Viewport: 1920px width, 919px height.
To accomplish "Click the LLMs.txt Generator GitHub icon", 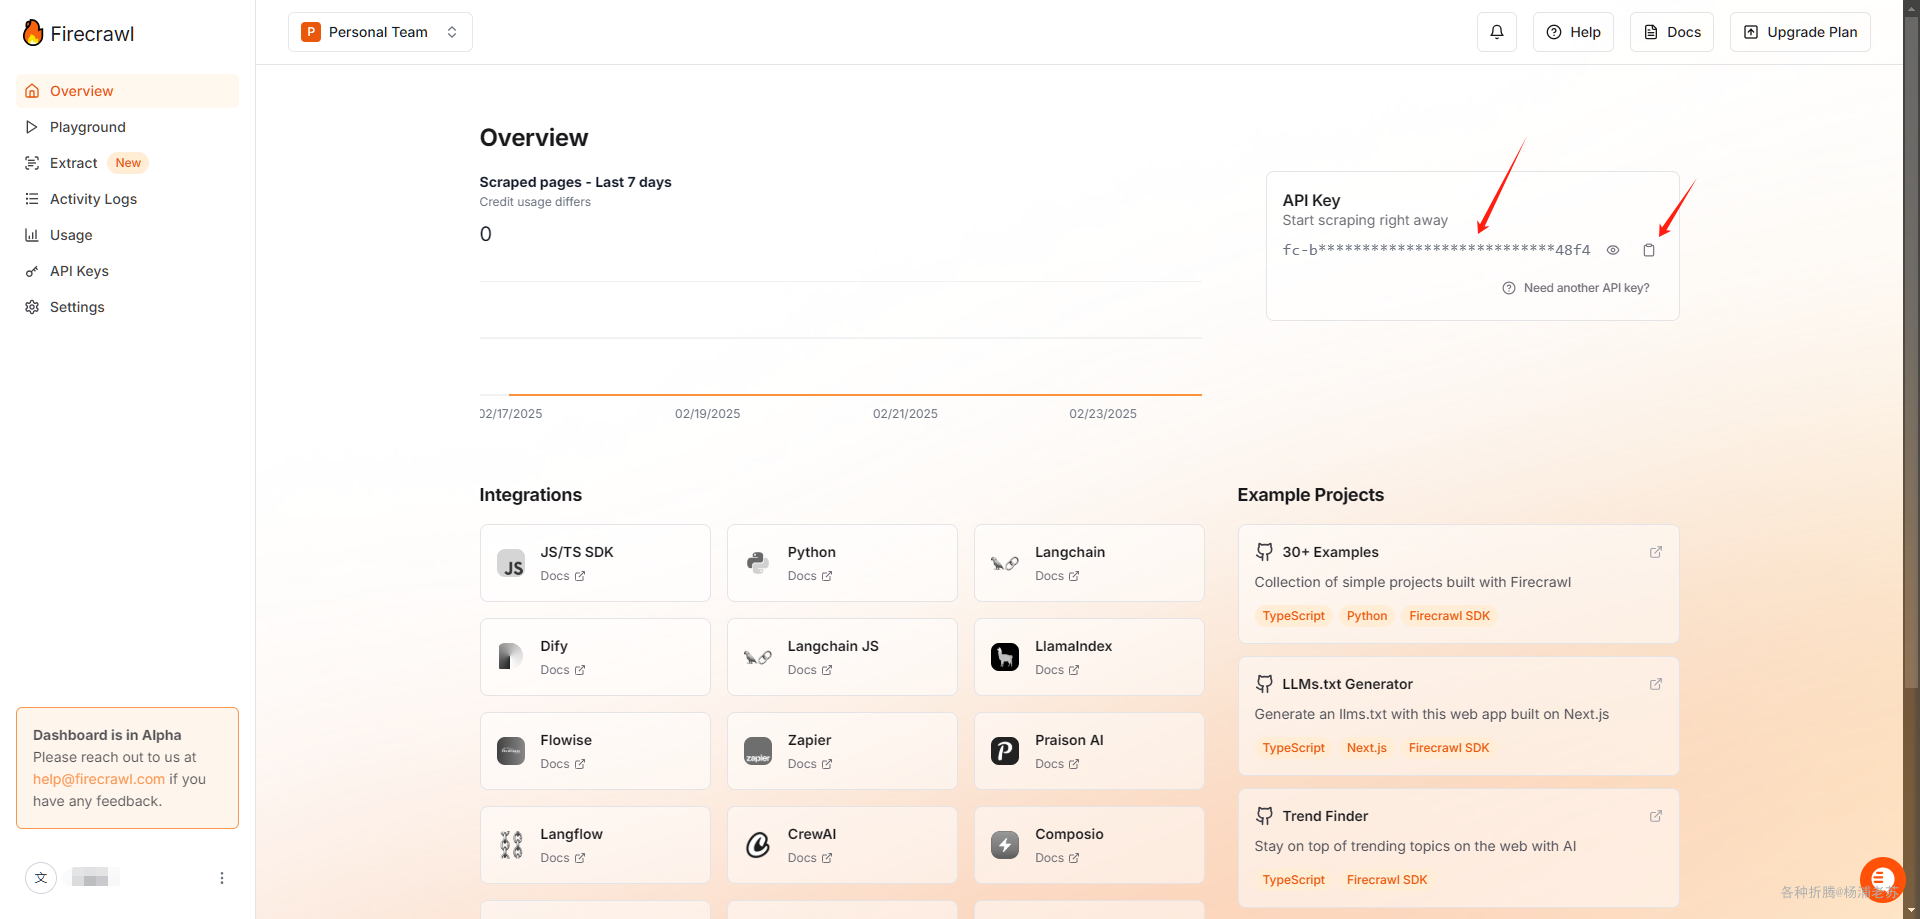I will point(1264,684).
